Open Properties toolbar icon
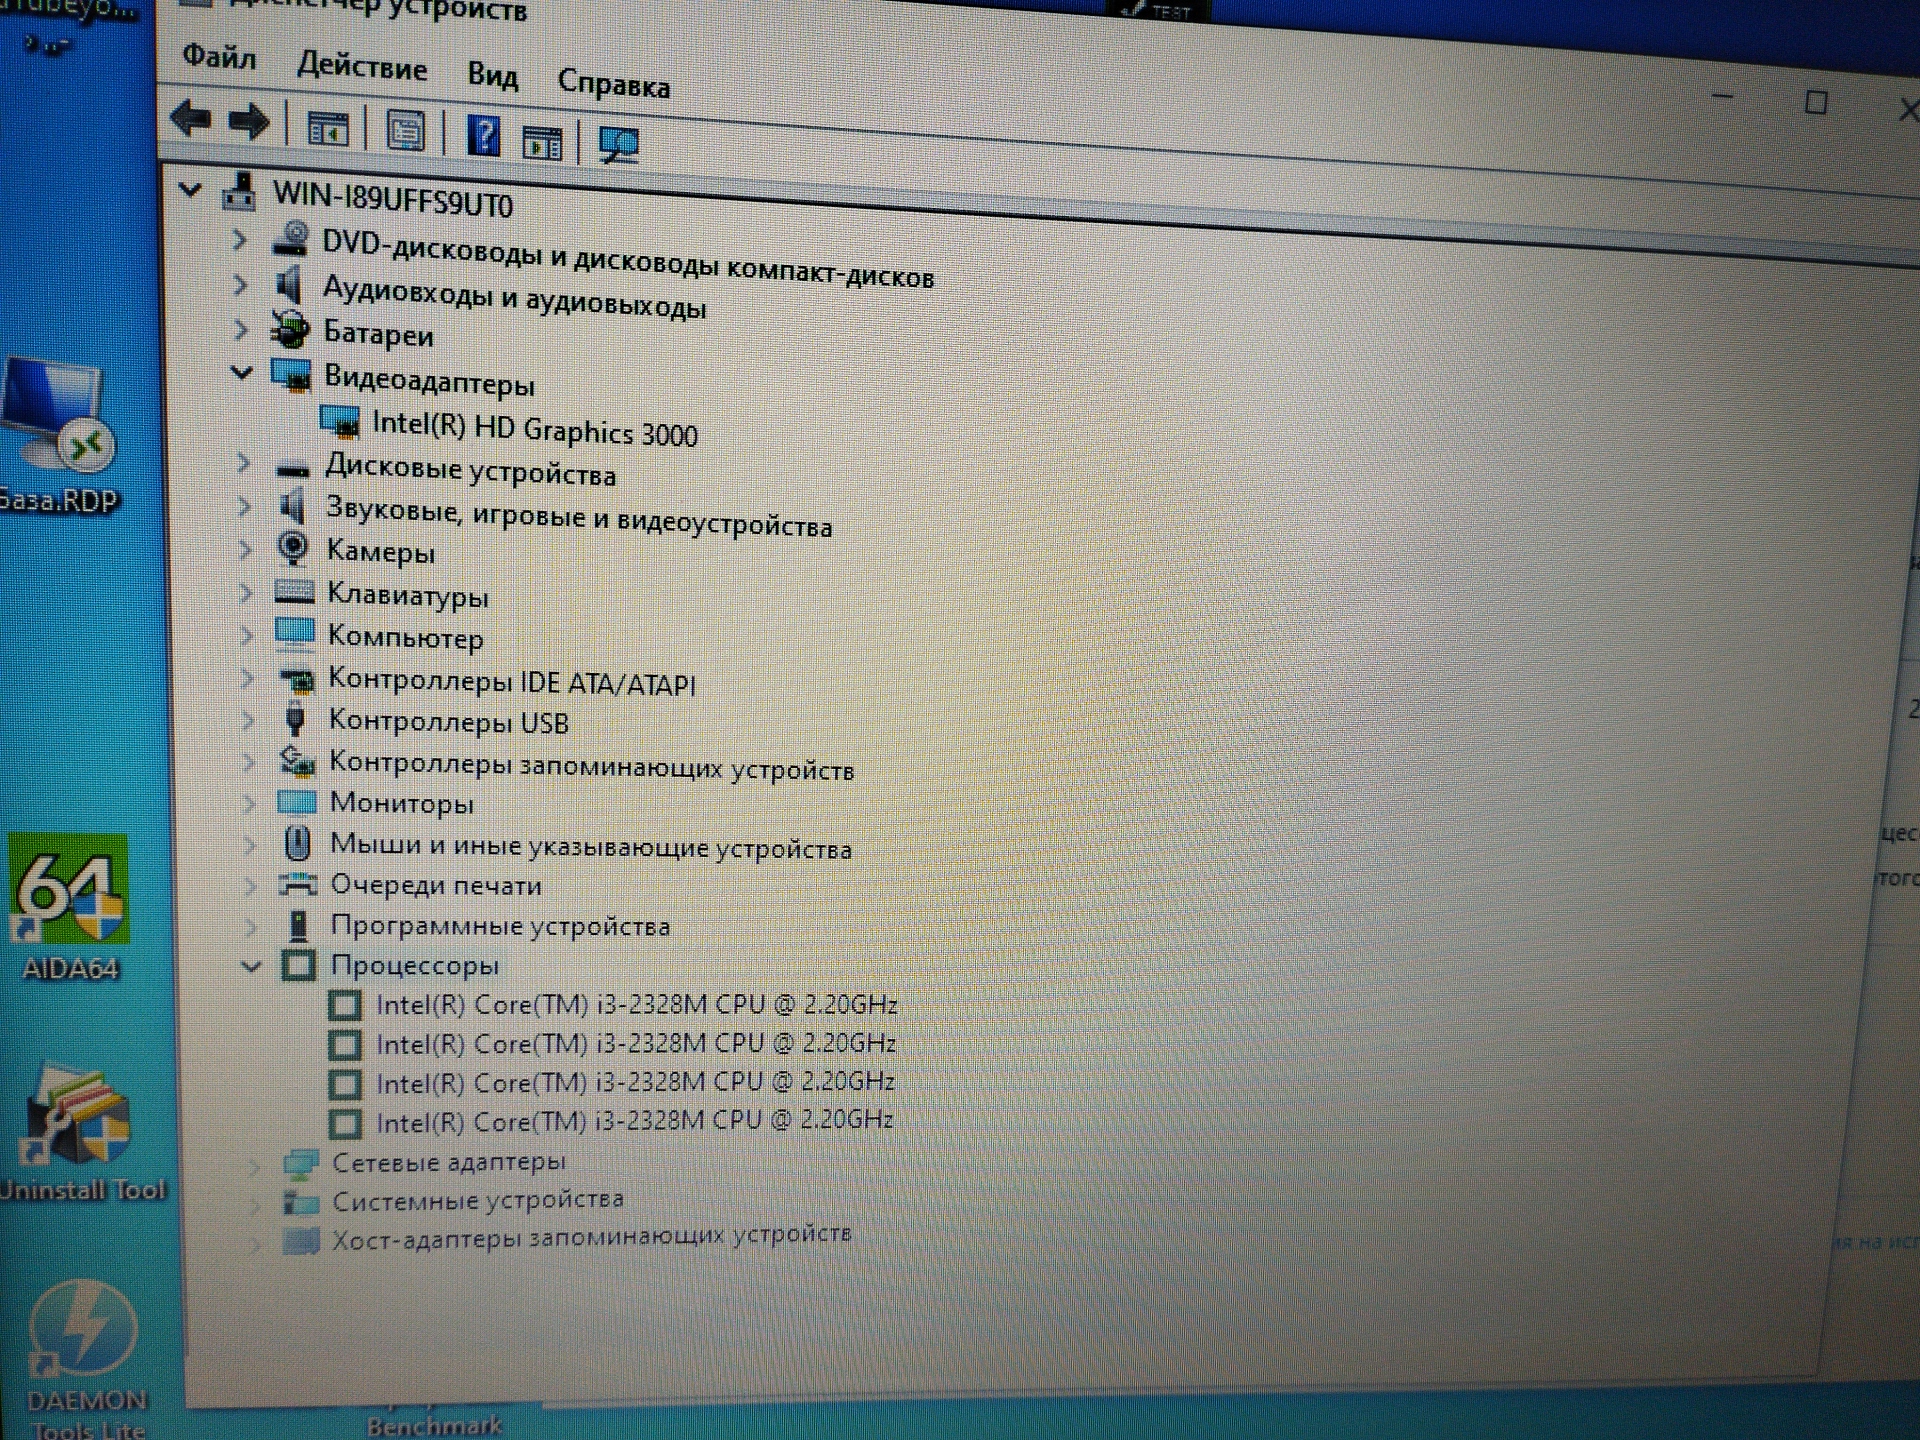The image size is (1920, 1440). click(405, 132)
